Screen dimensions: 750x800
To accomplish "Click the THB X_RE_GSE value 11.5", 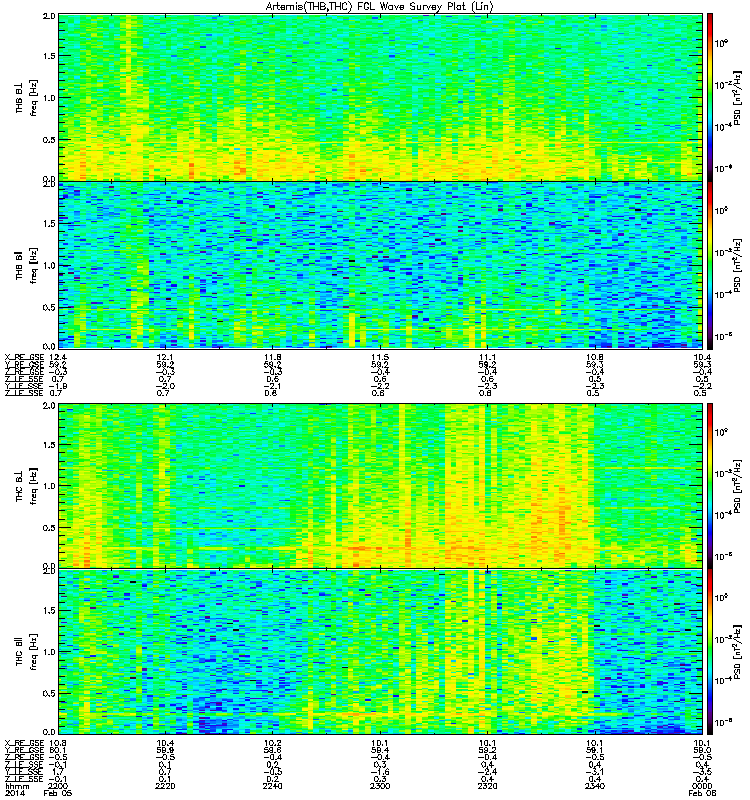I will [380, 357].
